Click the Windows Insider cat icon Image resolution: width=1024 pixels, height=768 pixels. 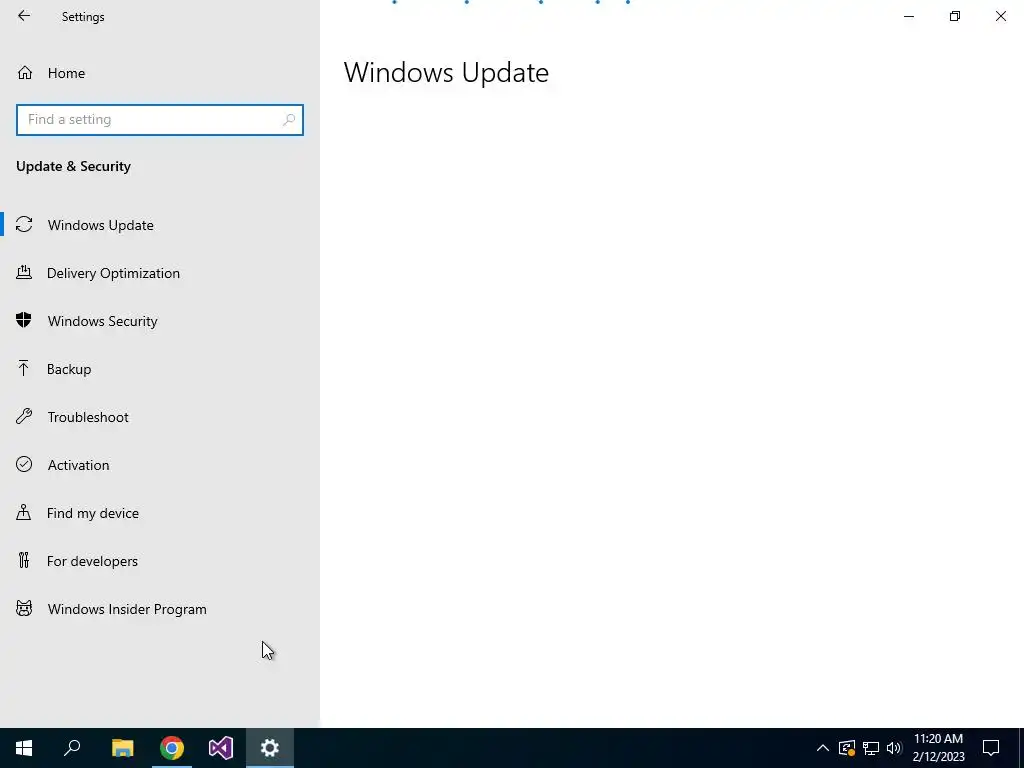(x=24, y=609)
